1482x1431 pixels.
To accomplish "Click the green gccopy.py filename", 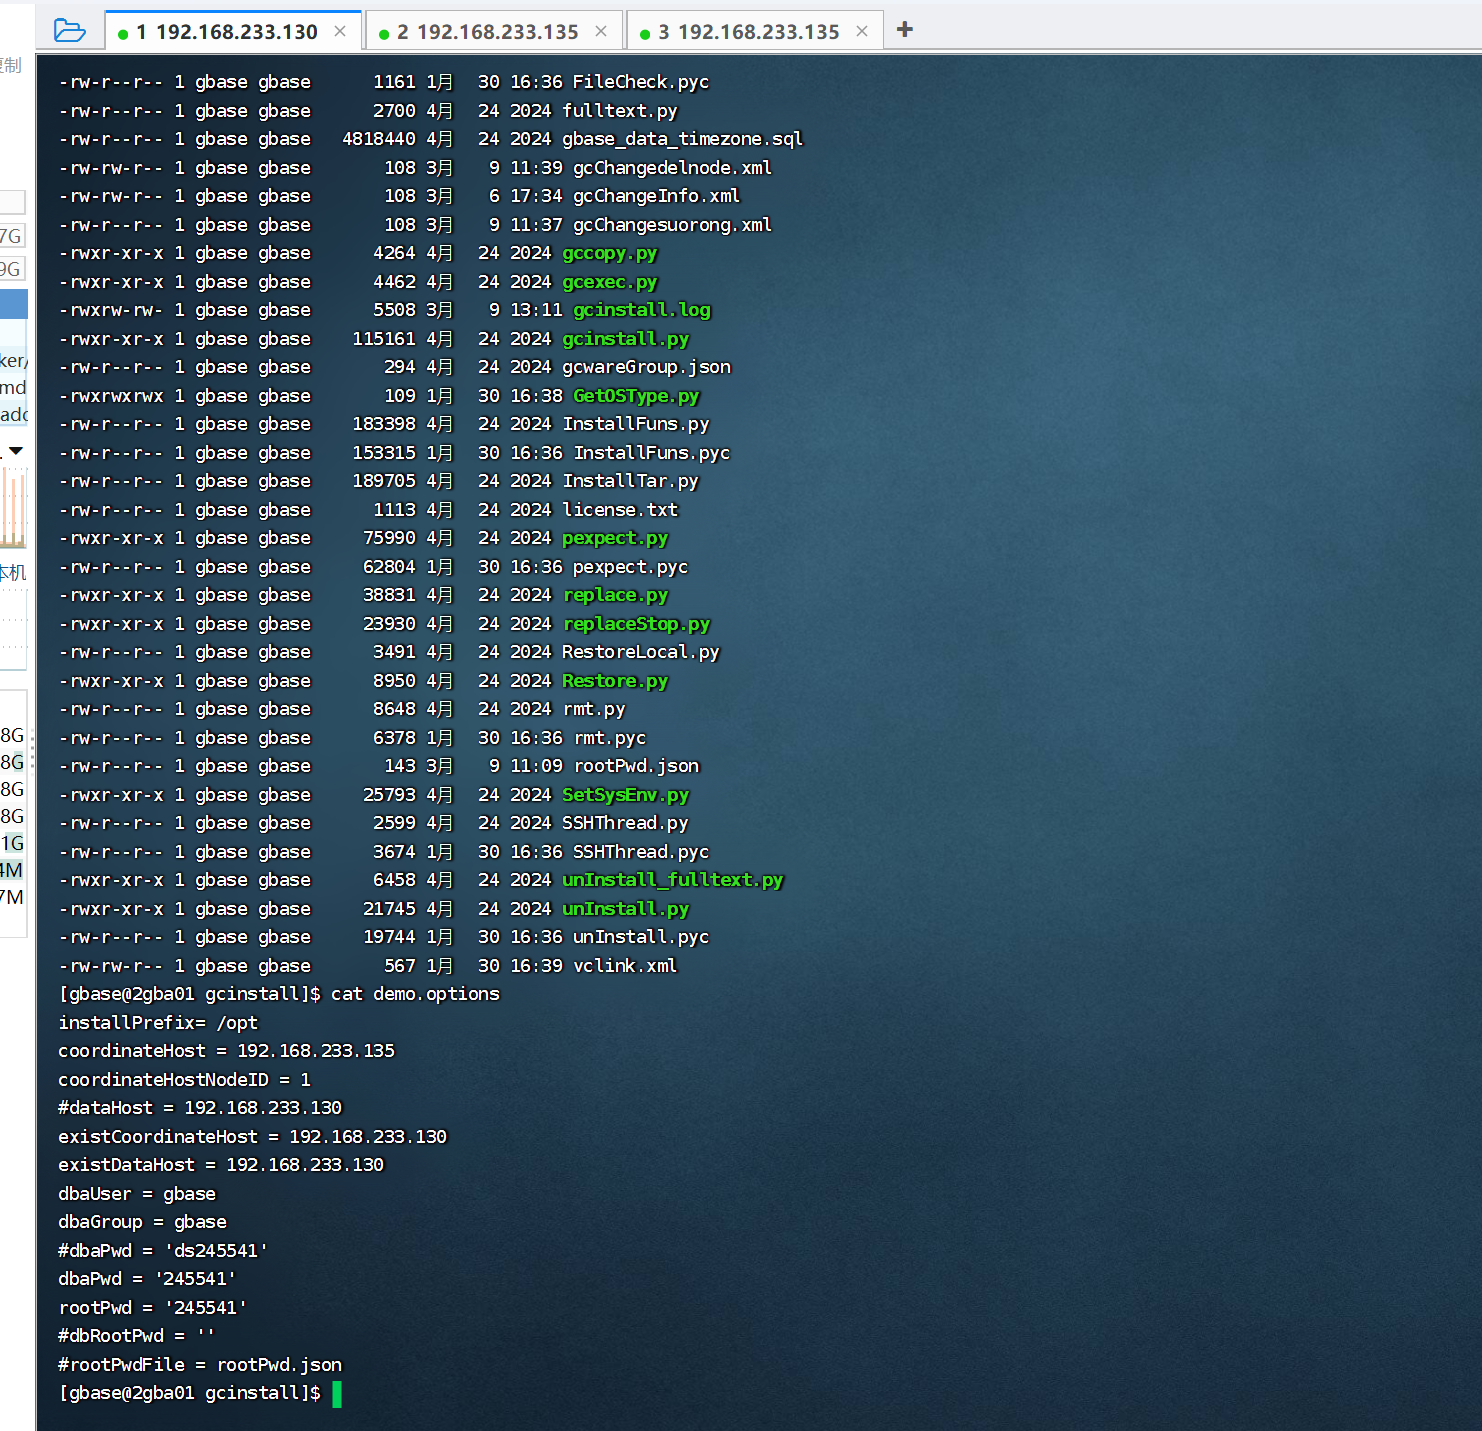I will click(x=609, y=253).
